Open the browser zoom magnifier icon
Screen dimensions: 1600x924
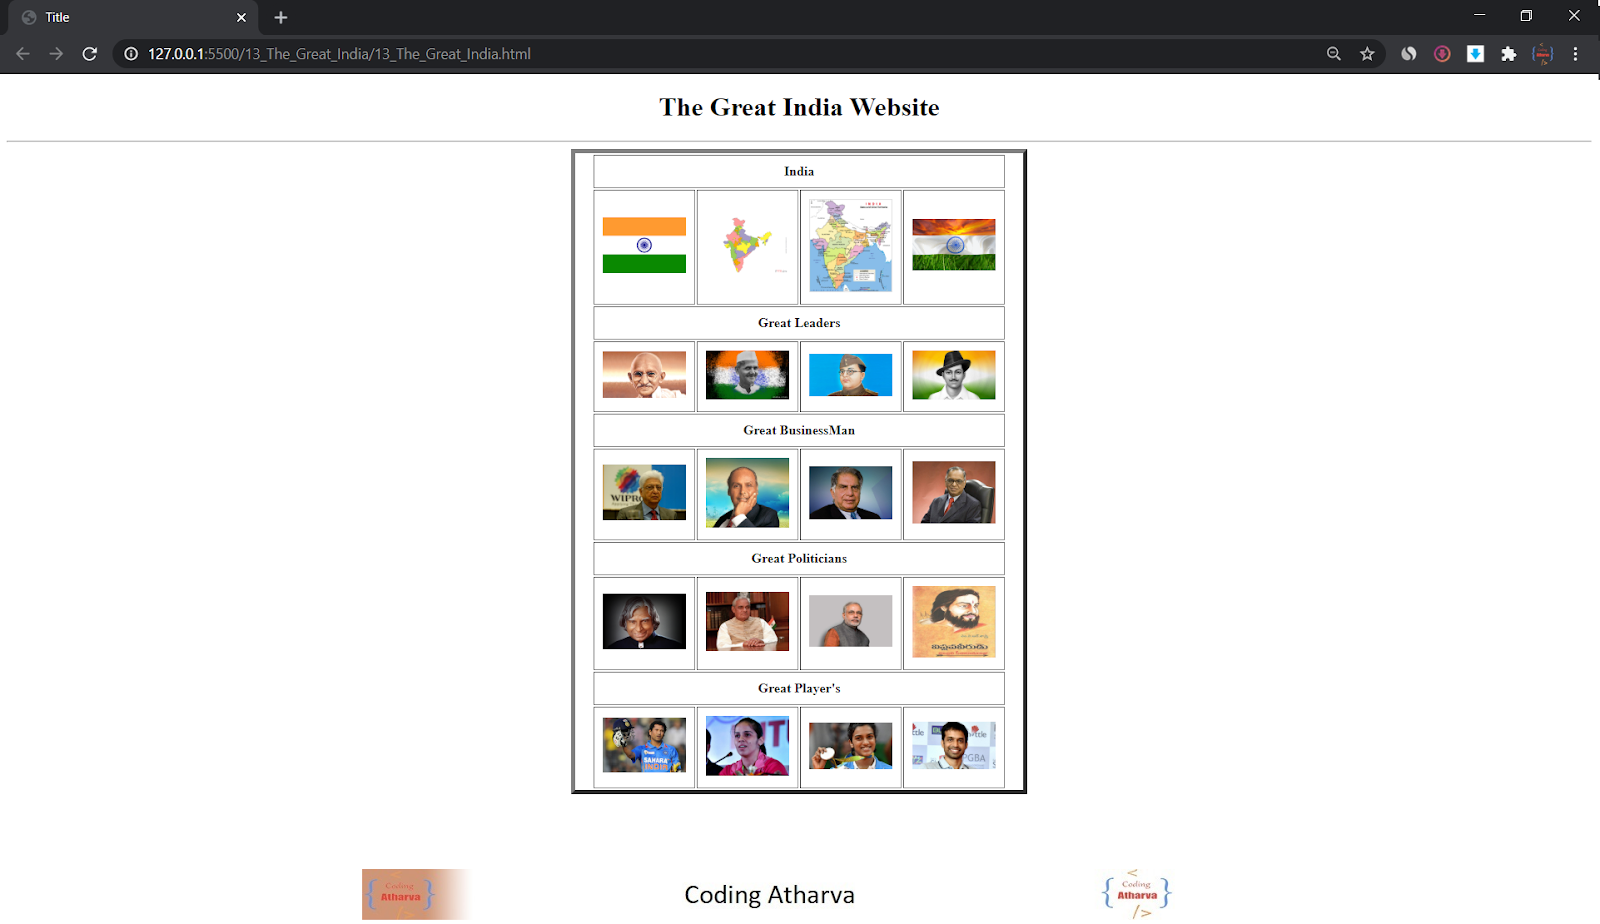coord(1334,54)
